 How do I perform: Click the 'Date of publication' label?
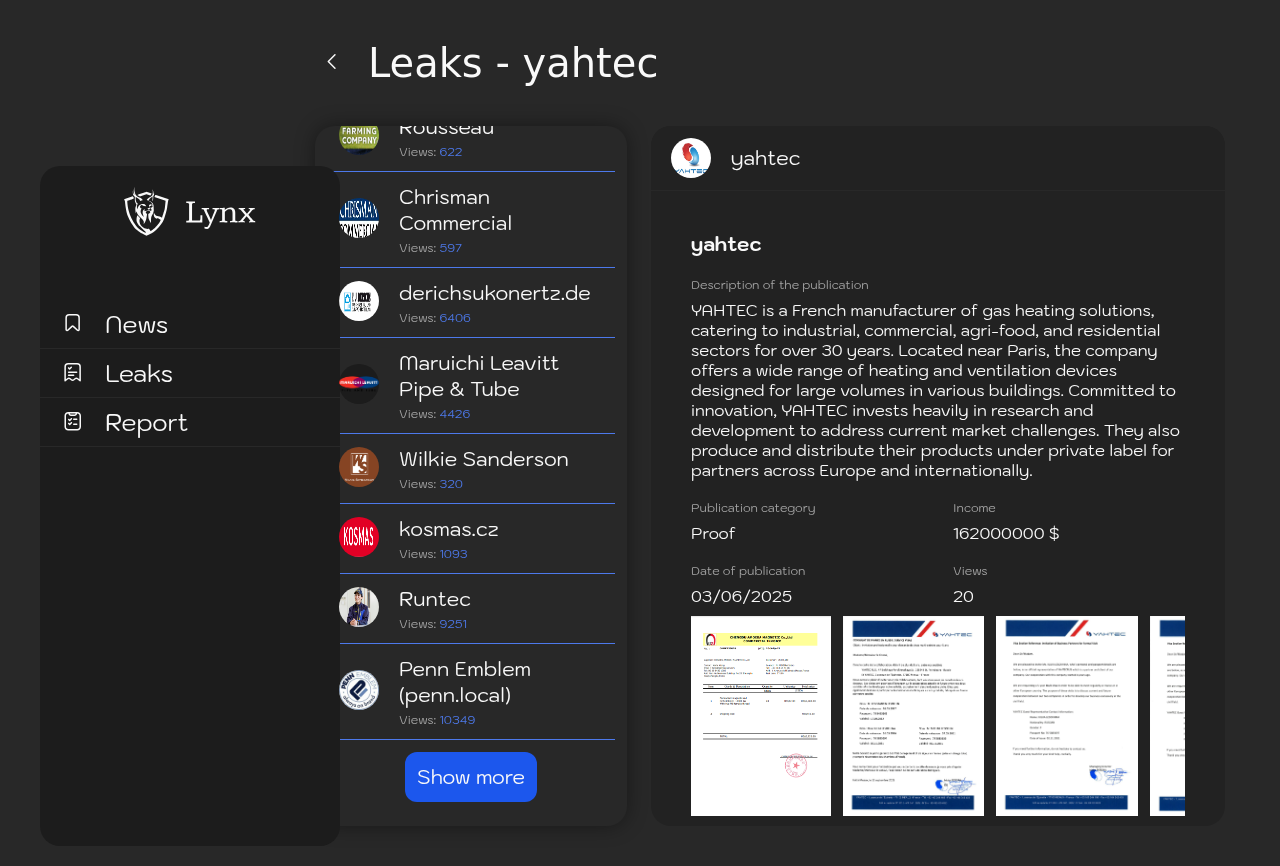[748, 571]
